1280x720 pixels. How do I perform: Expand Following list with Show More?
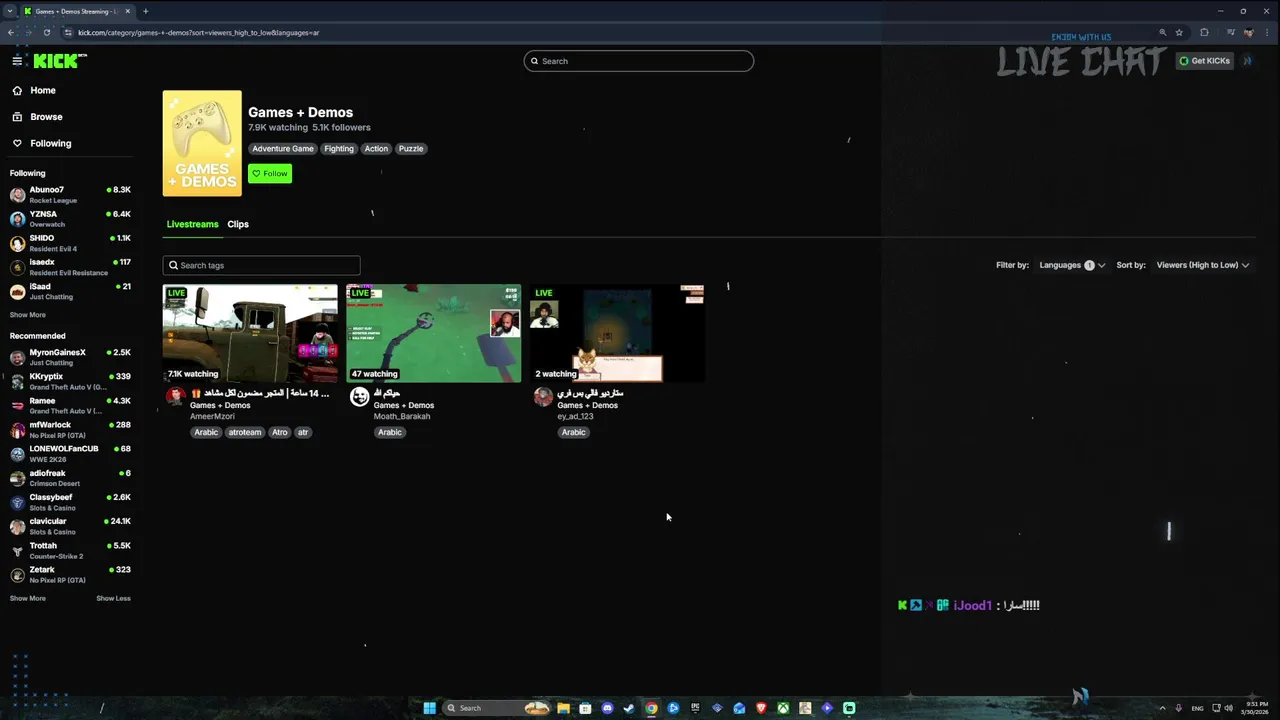pos(28,315)
